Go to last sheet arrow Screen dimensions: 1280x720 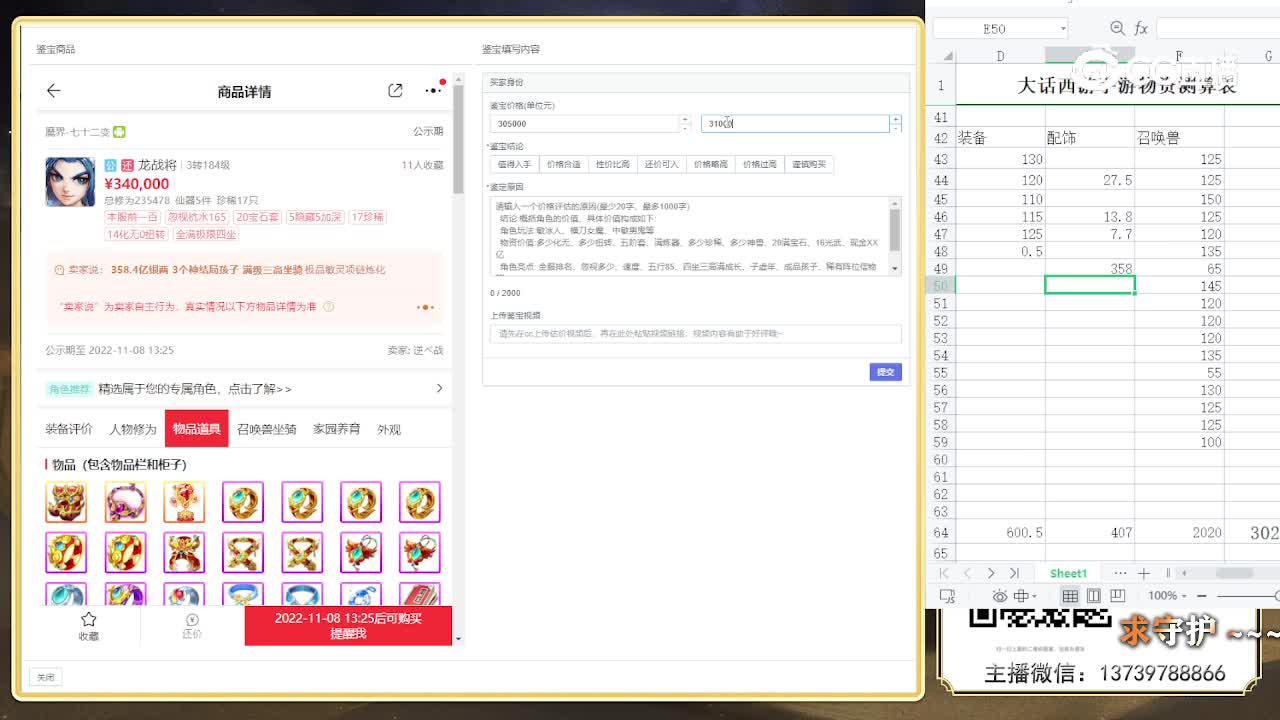pyautogui.click(x=1015, y=573)
